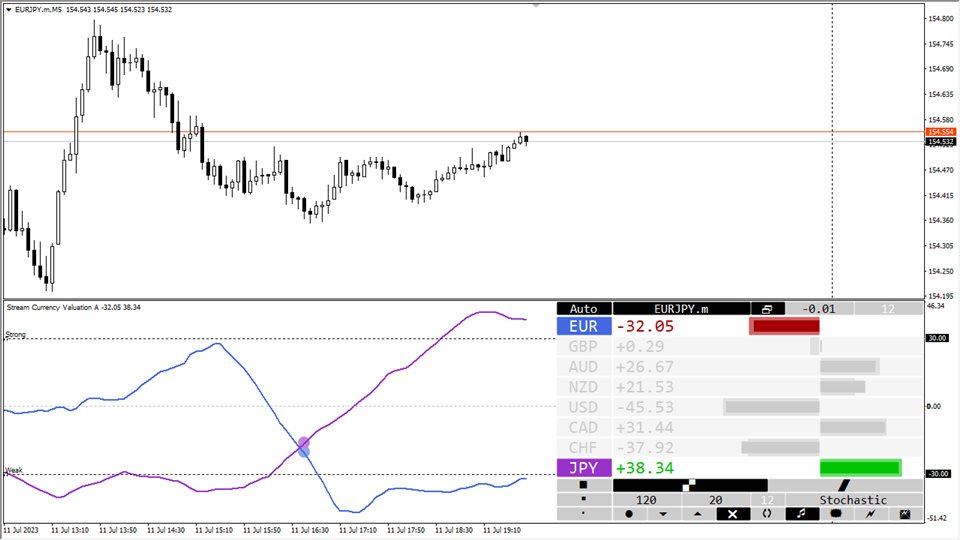Click the up arrow in the bottom row
Screen dimensions: 960x540
click(698, 514)
